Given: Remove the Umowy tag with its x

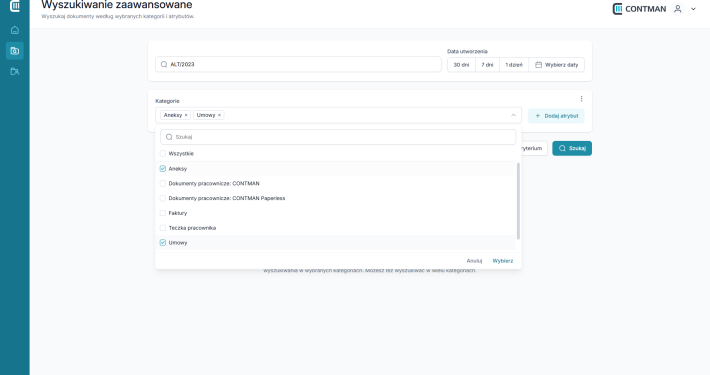Looking at the screenshot, I should 219,115.
